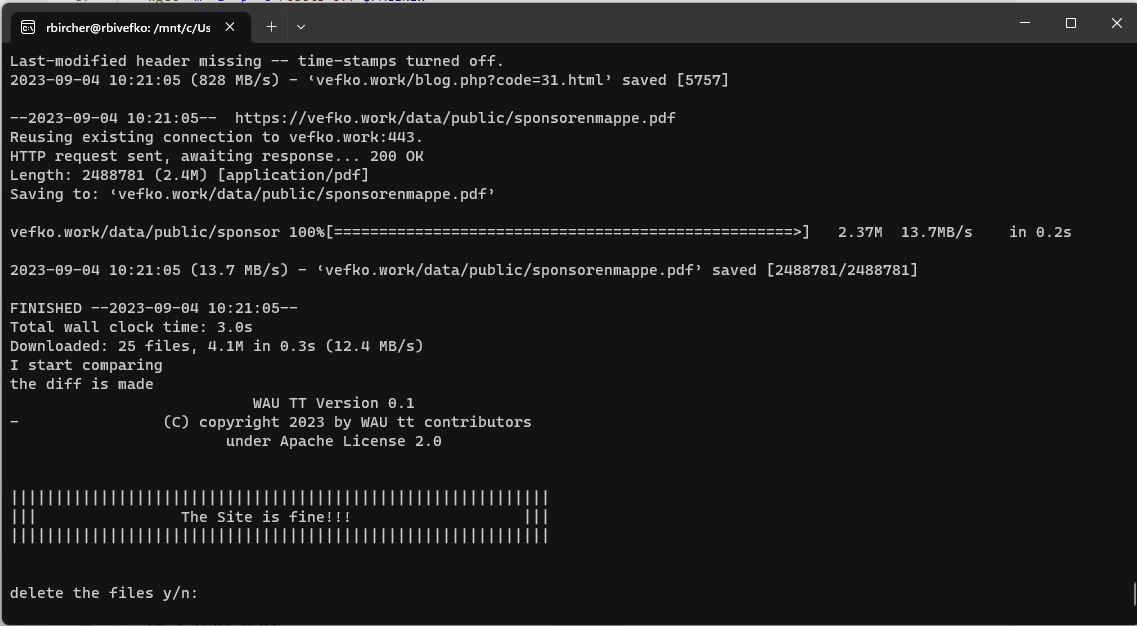Click the terminal icon on the tab
Screen dimensions: 1137x626
[28, 27]
